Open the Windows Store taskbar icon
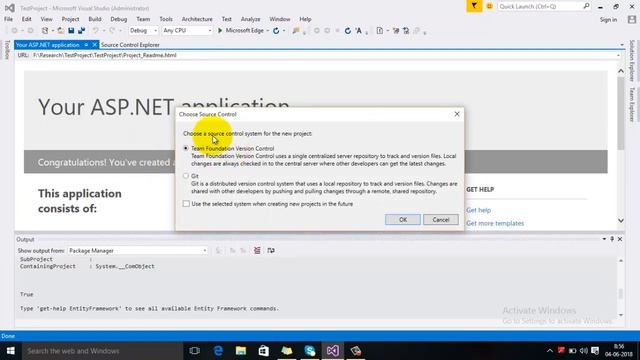 [x=264, y=351]
